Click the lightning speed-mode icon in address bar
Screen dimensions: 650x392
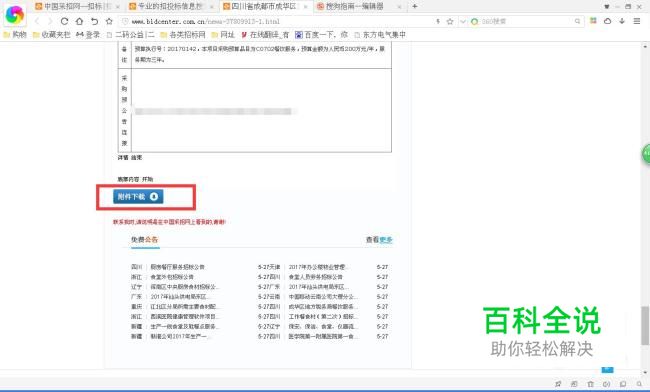click(x=438, y=21)
